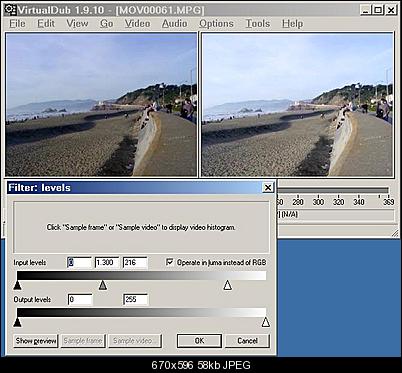Click the video histogram display area
Screen dimensions: 402x373
141,227
